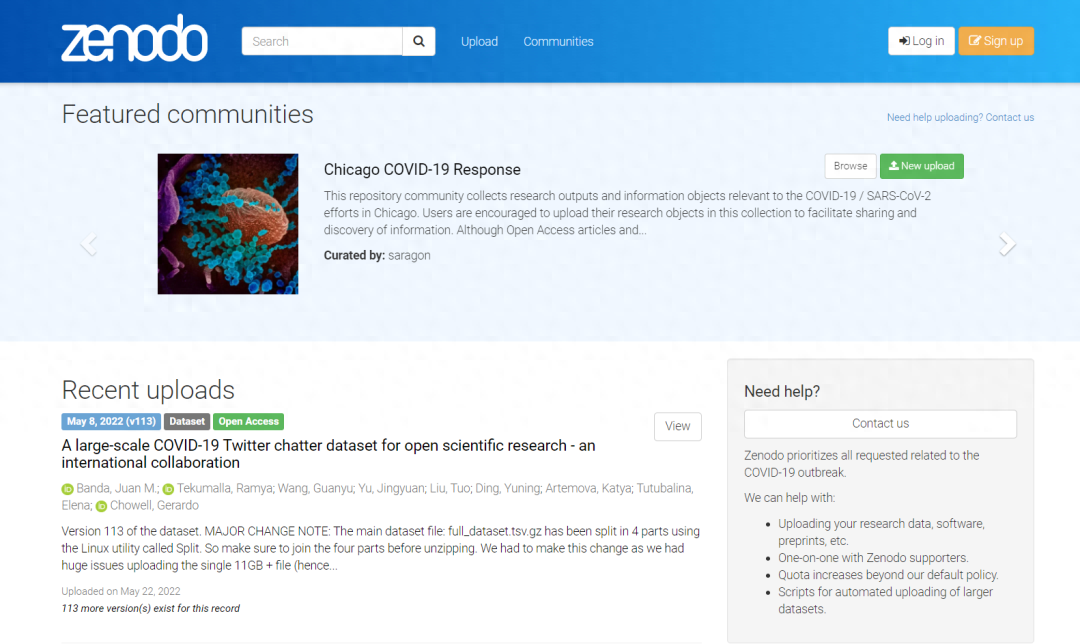Screen dimensions: 1080x644
Task: Click ORCID icon beside Chowell, Gerardo
Action: pyautogui.click(x=101, y=506)
